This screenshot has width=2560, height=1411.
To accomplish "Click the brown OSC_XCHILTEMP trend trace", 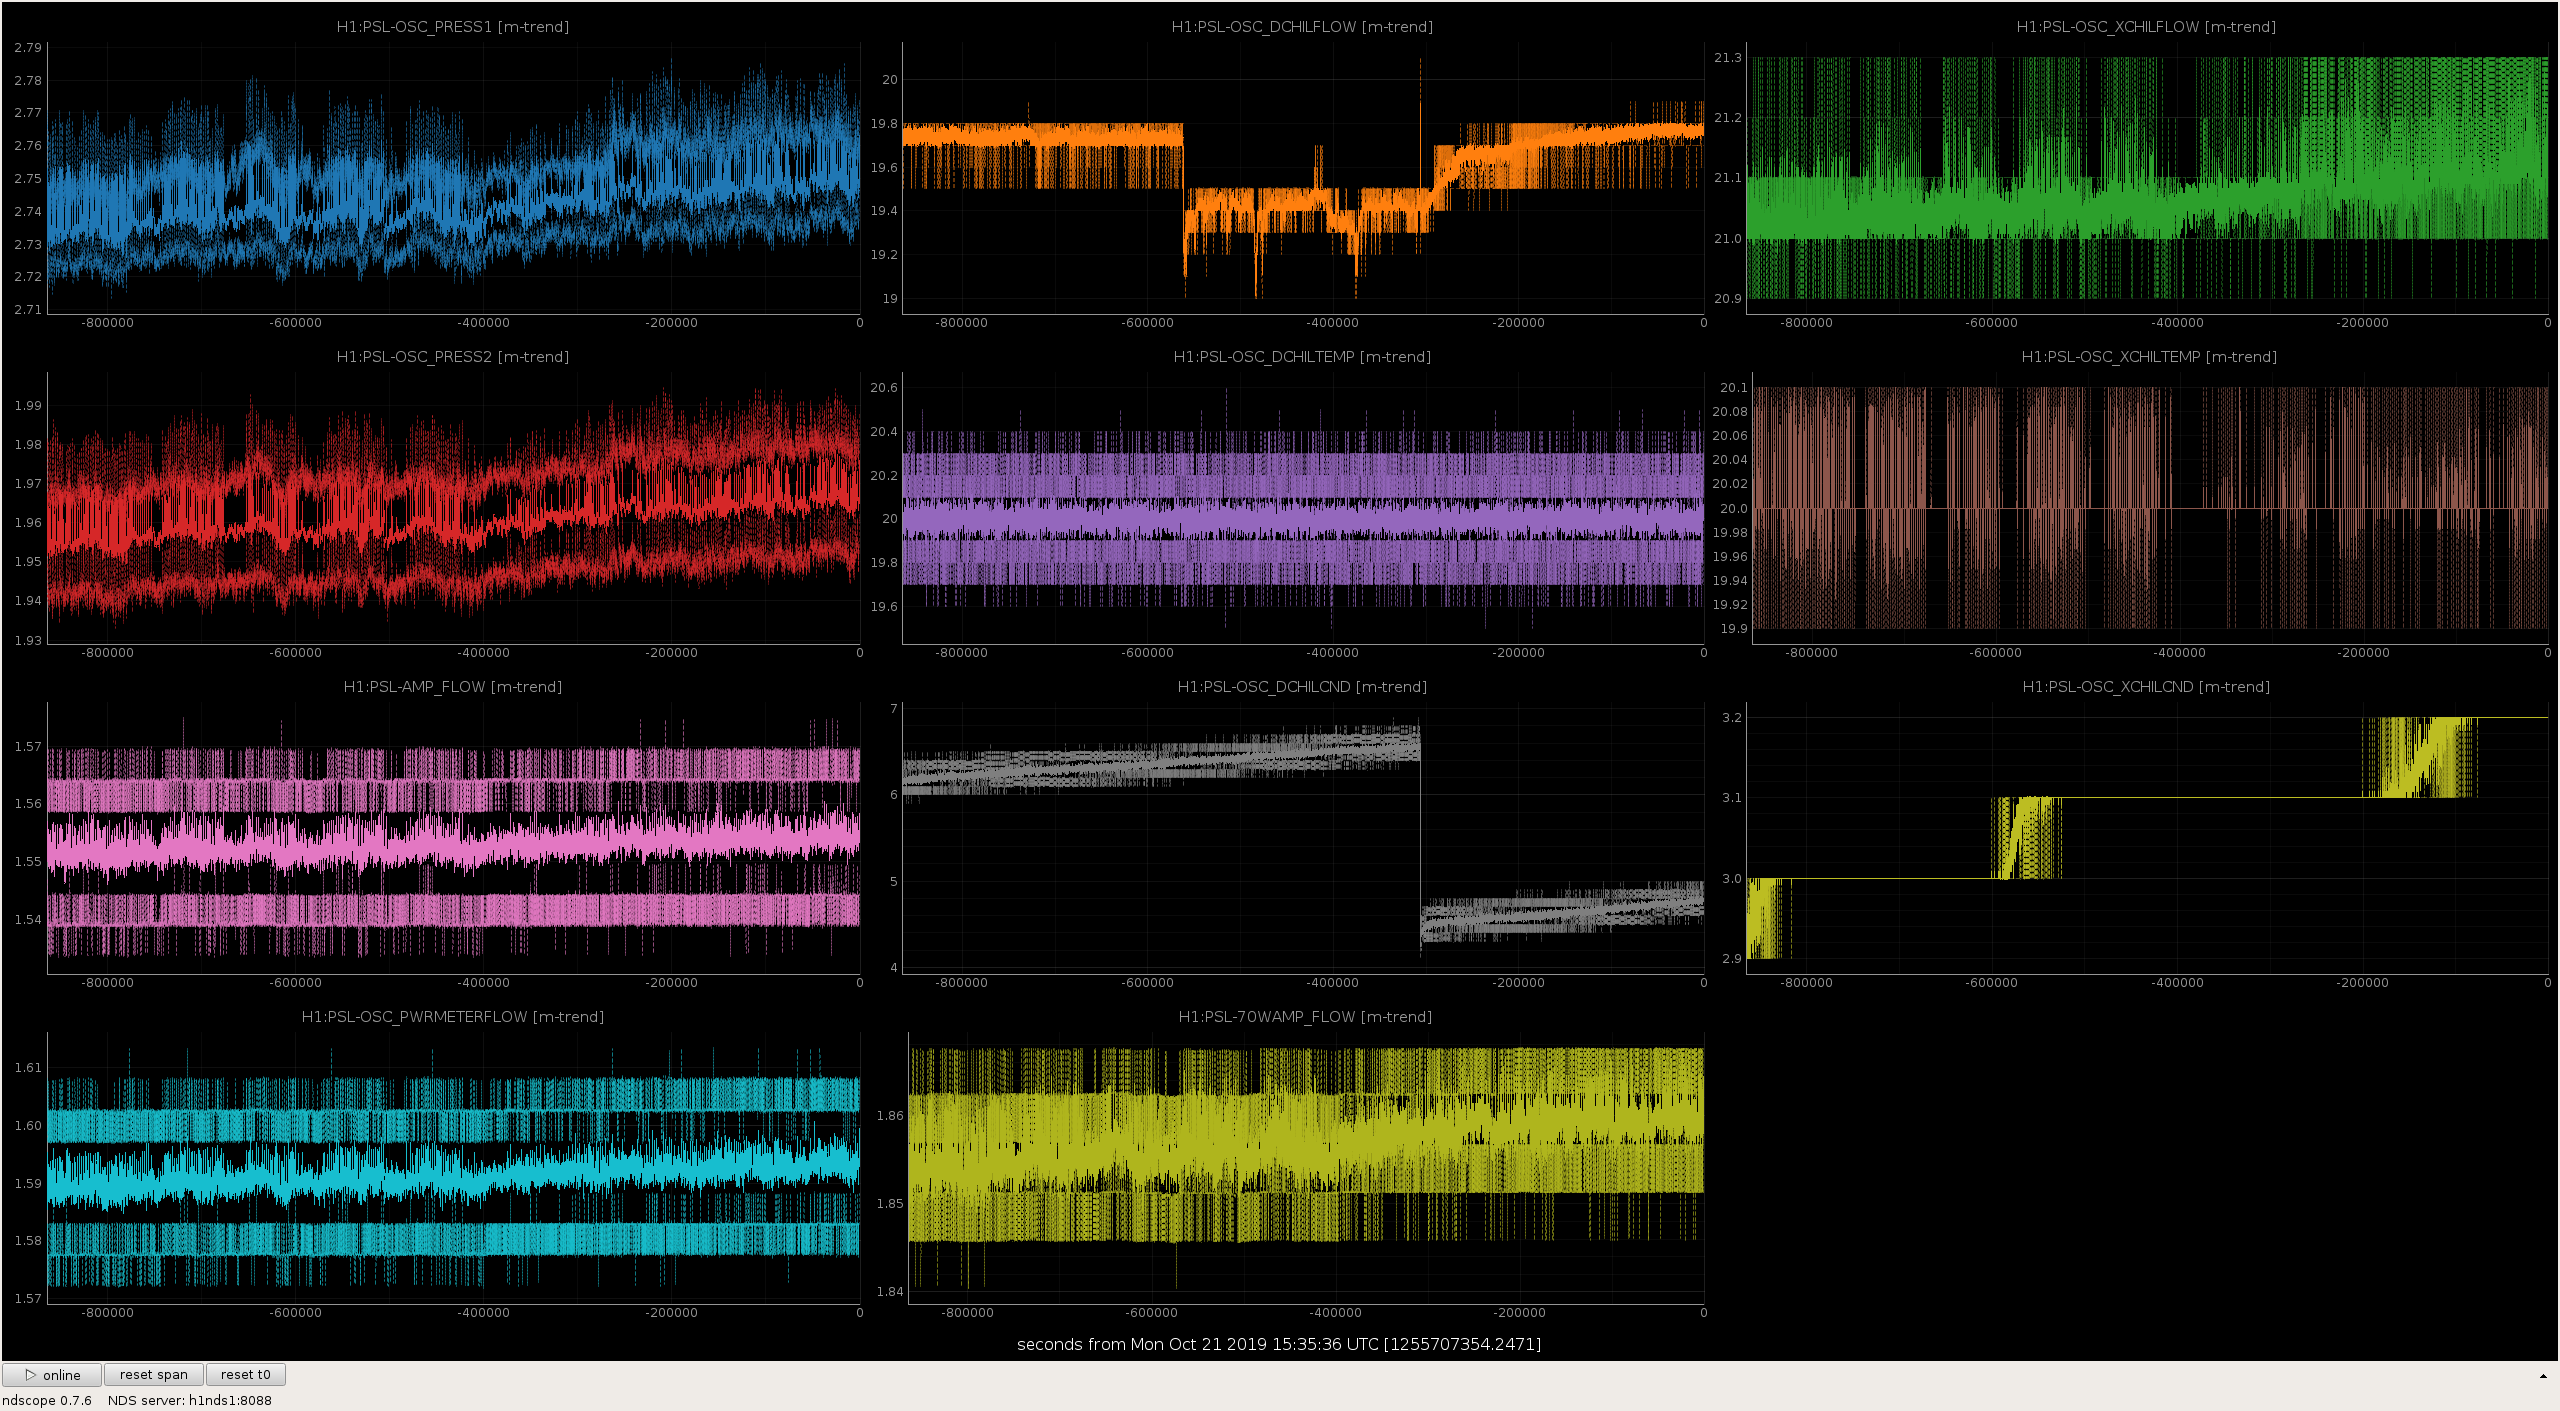I will coord(2149,508).
